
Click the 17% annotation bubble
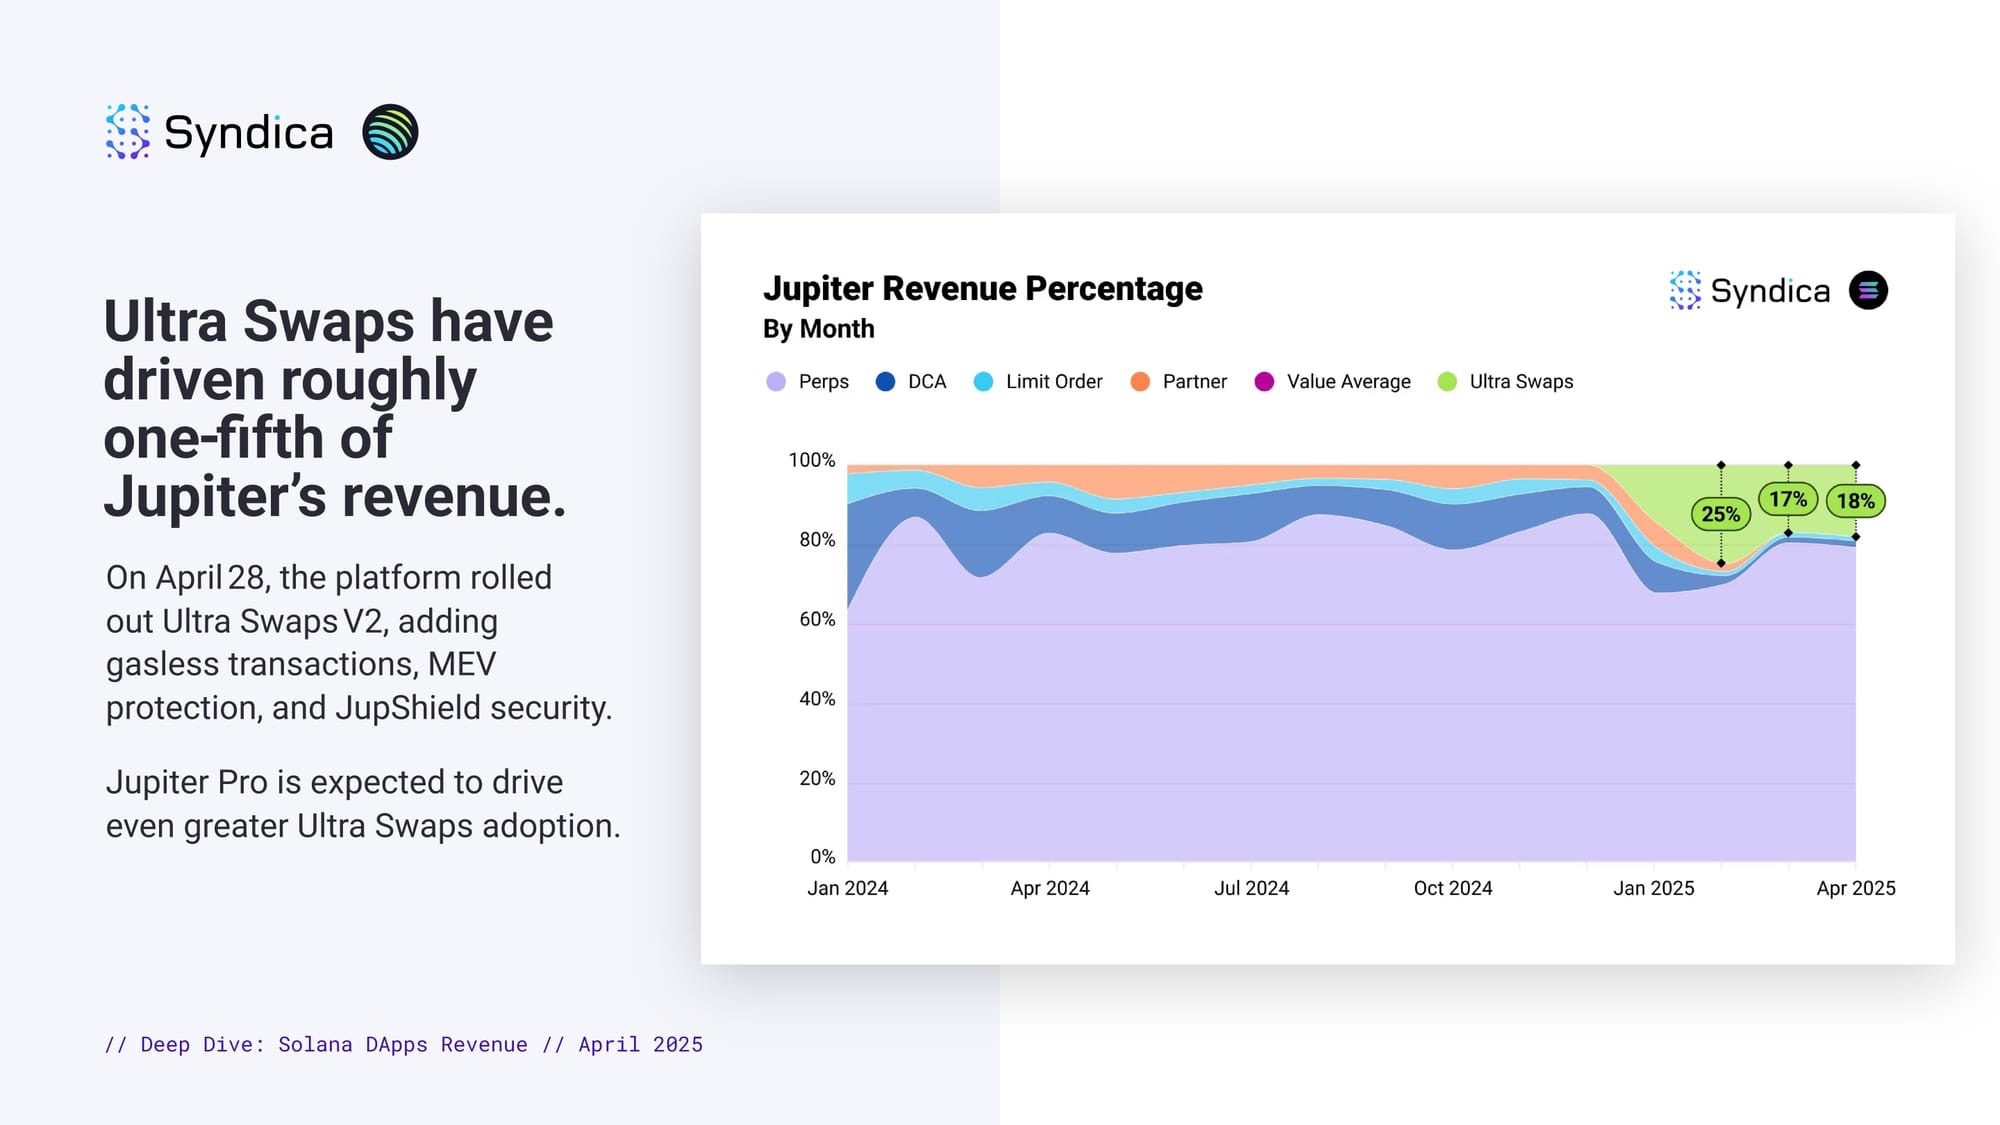pyautogui.click(x=1788, y=499)
